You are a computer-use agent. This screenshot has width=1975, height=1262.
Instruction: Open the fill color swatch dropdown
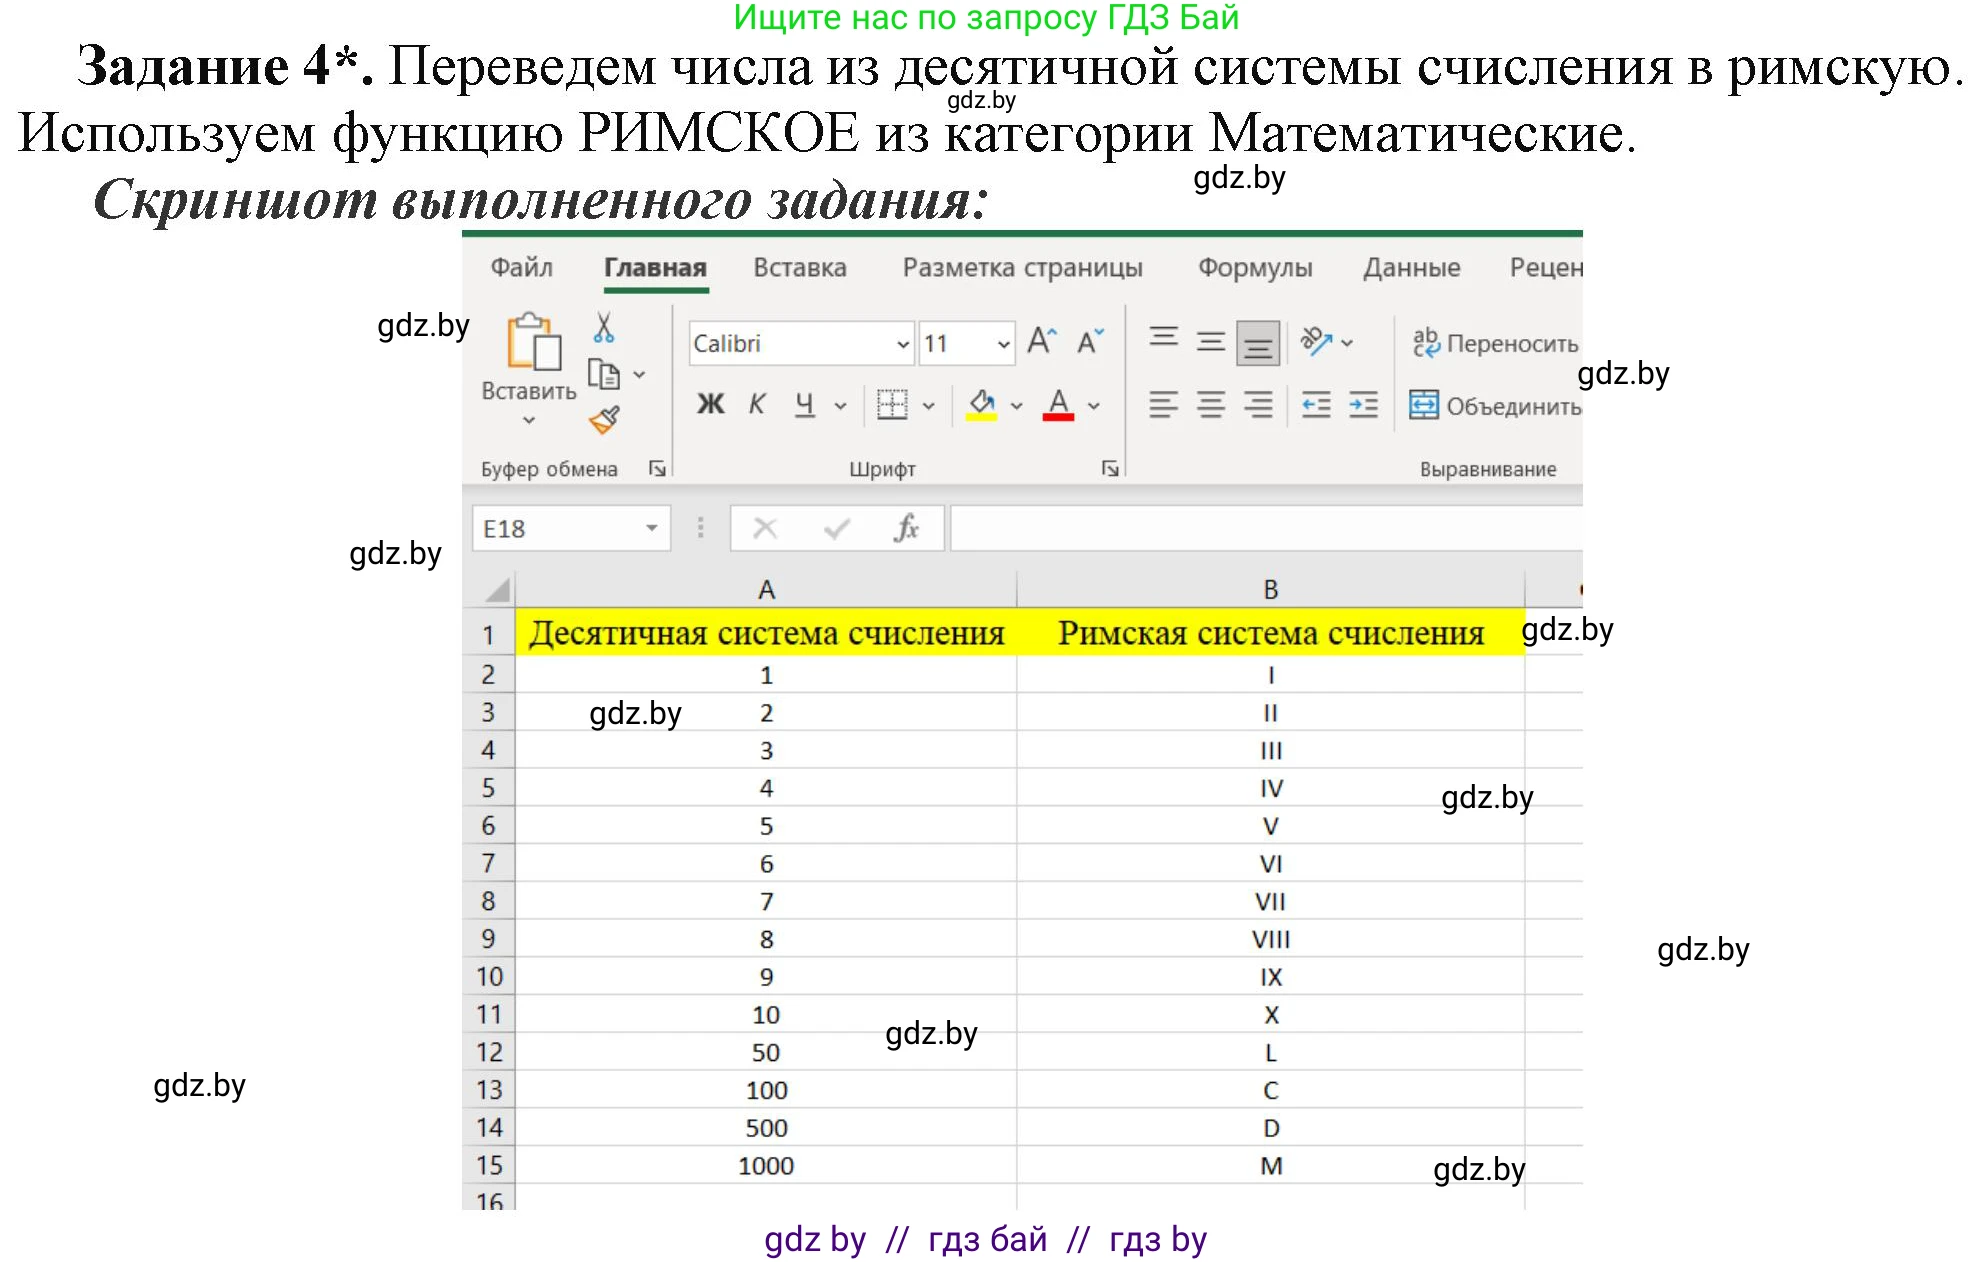tap(1018, 405)
